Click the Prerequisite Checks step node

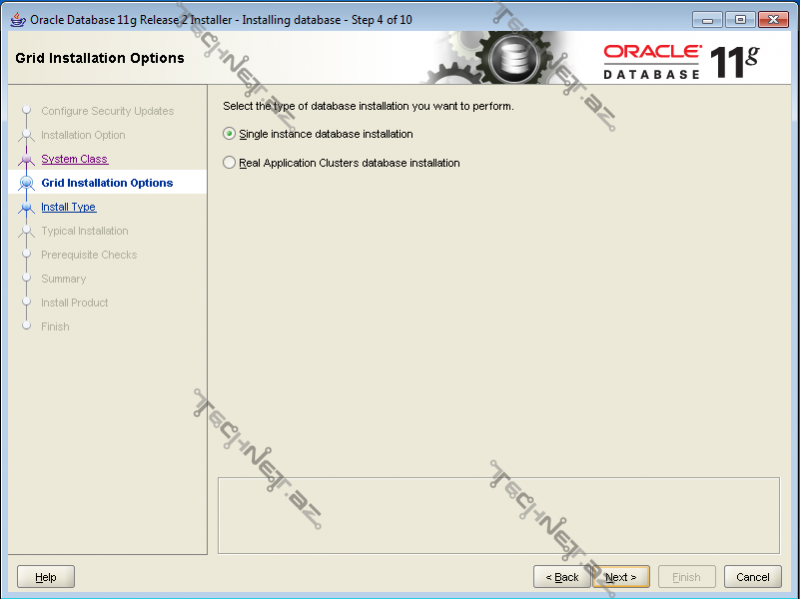[27, 254]
